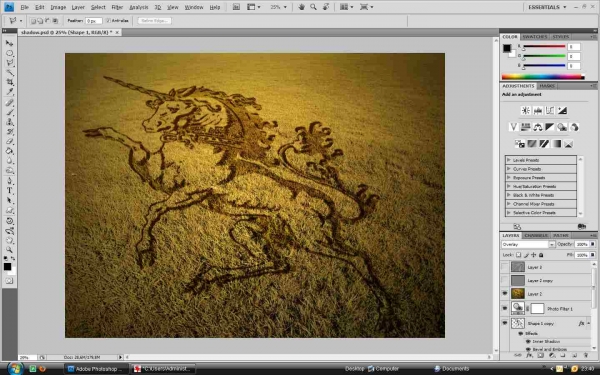Select the Dodge tool
The width and height of the screenshot is (600, 375).
click(10, 171)
